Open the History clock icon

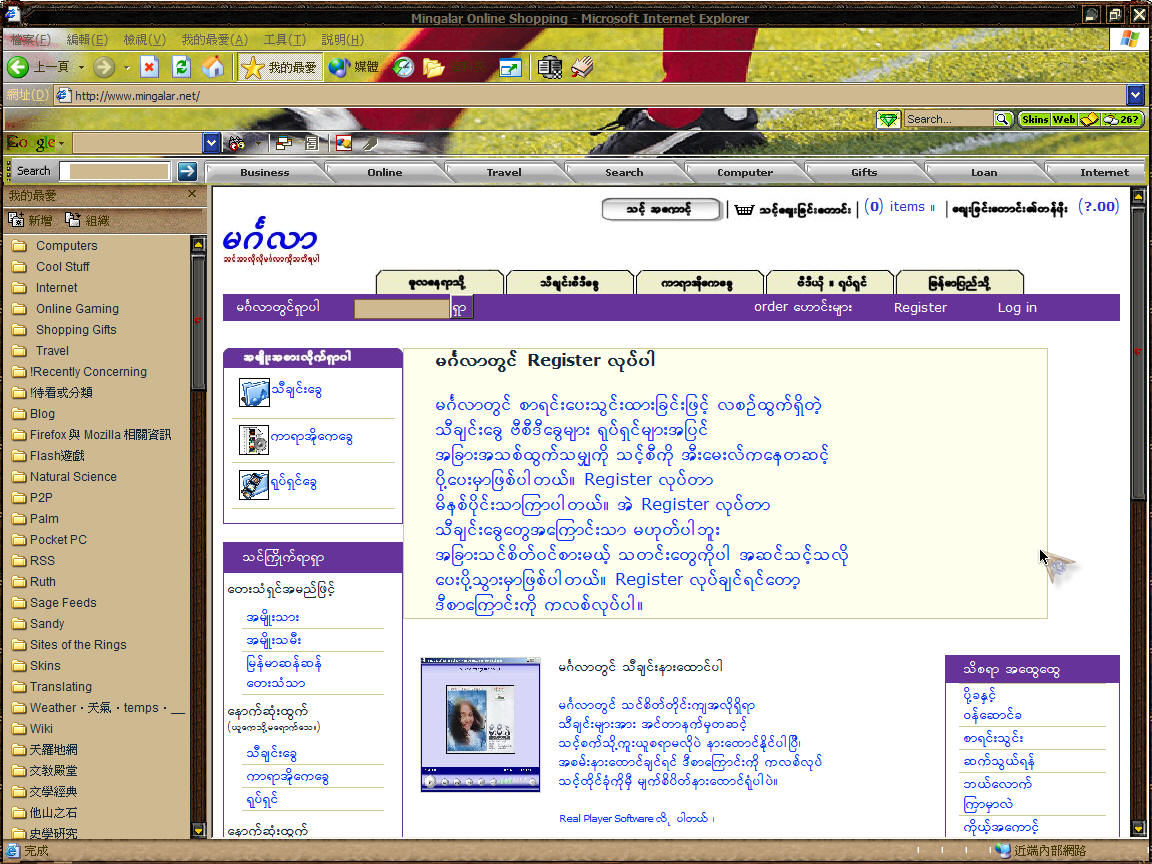click(402, 67)
